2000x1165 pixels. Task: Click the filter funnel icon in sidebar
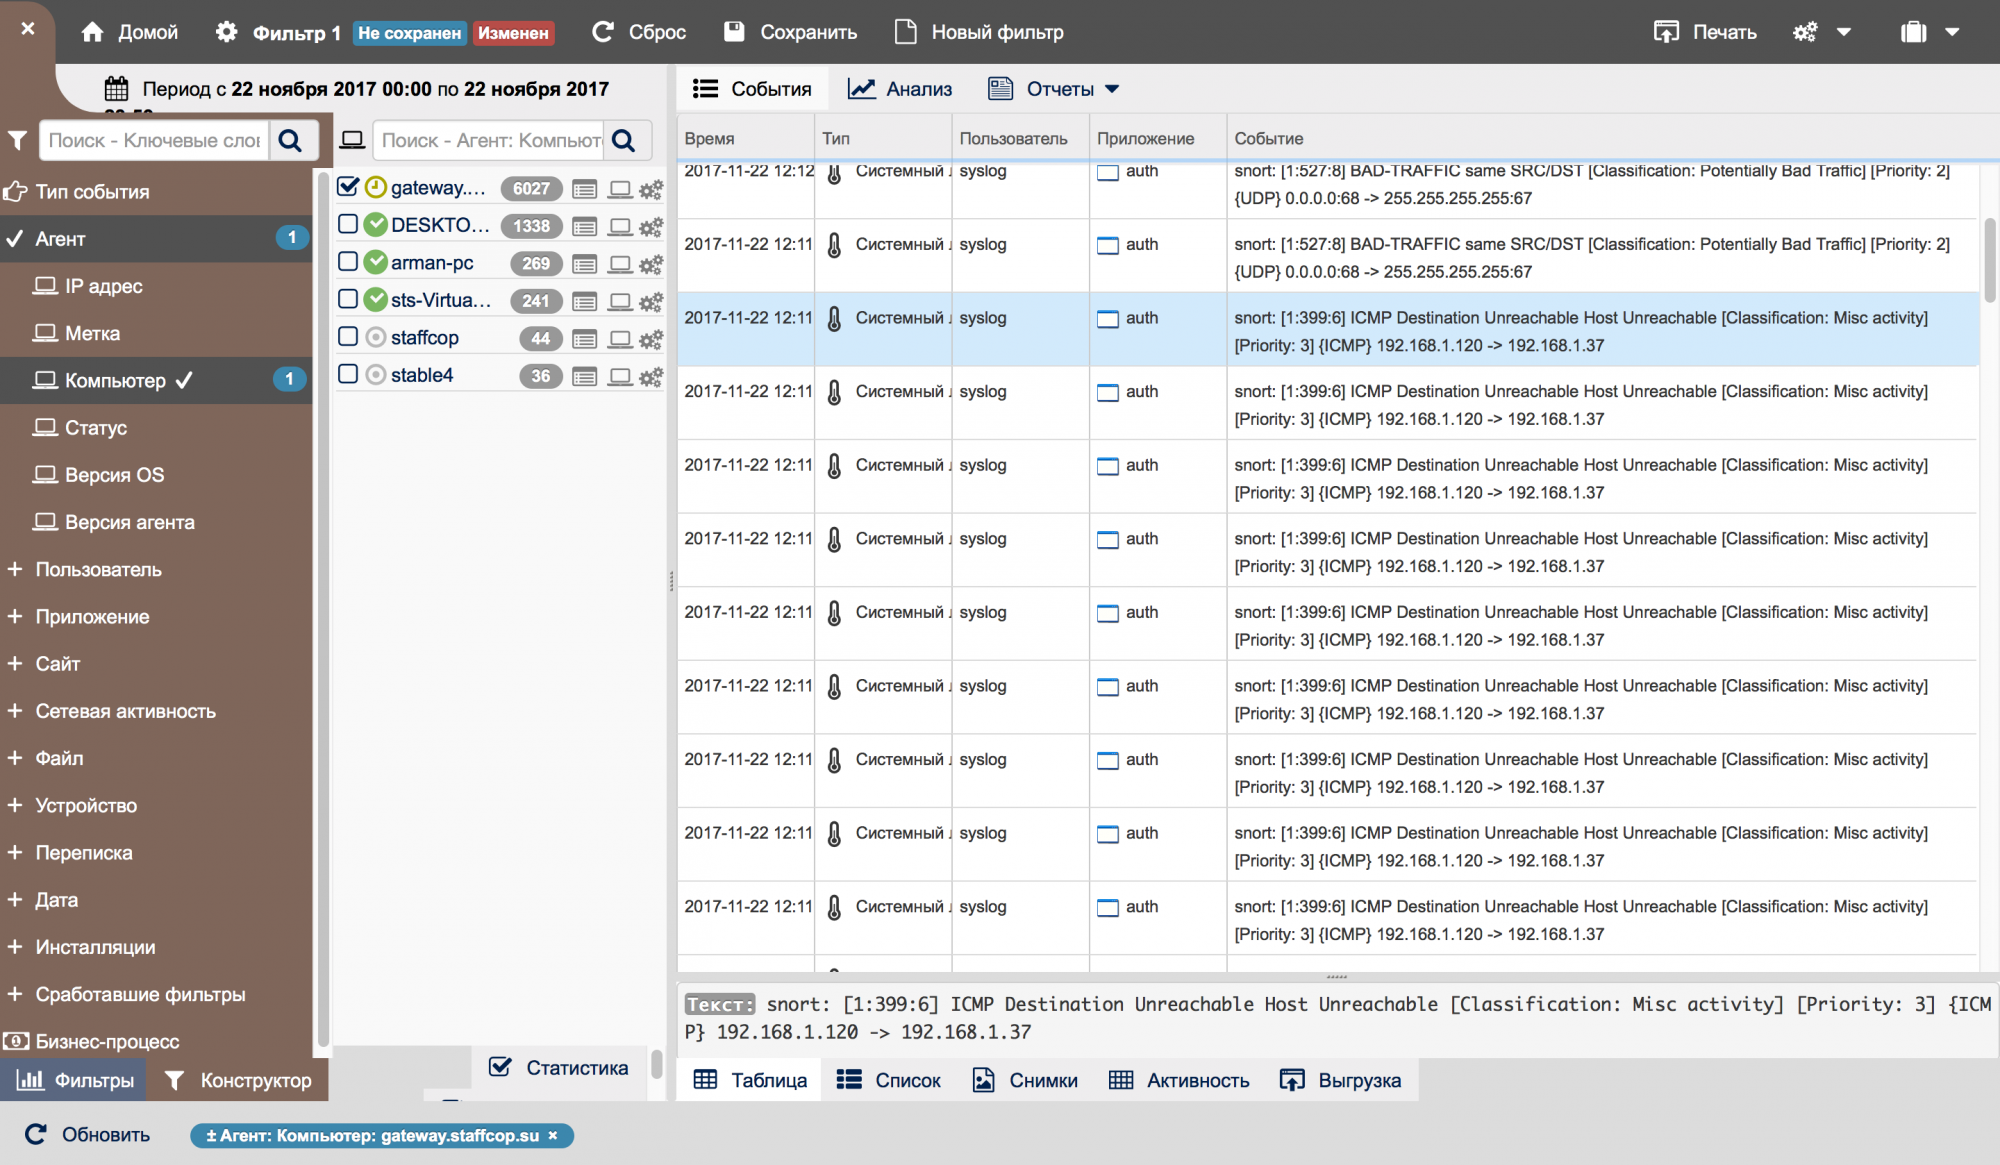point(17,141)
